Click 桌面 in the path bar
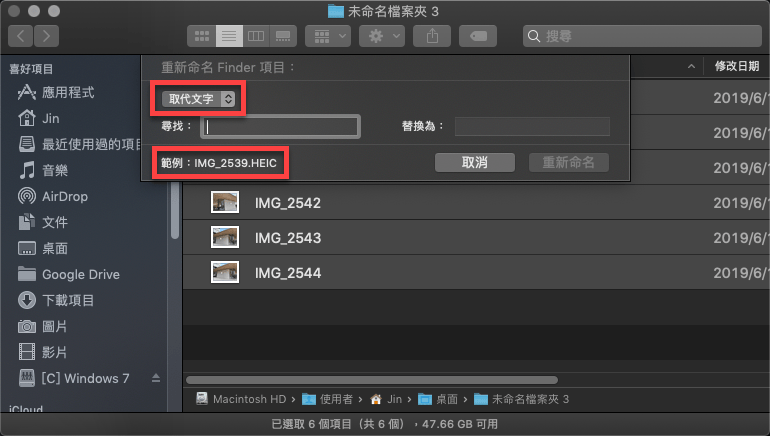770x436 pixels. pos(438,399)
